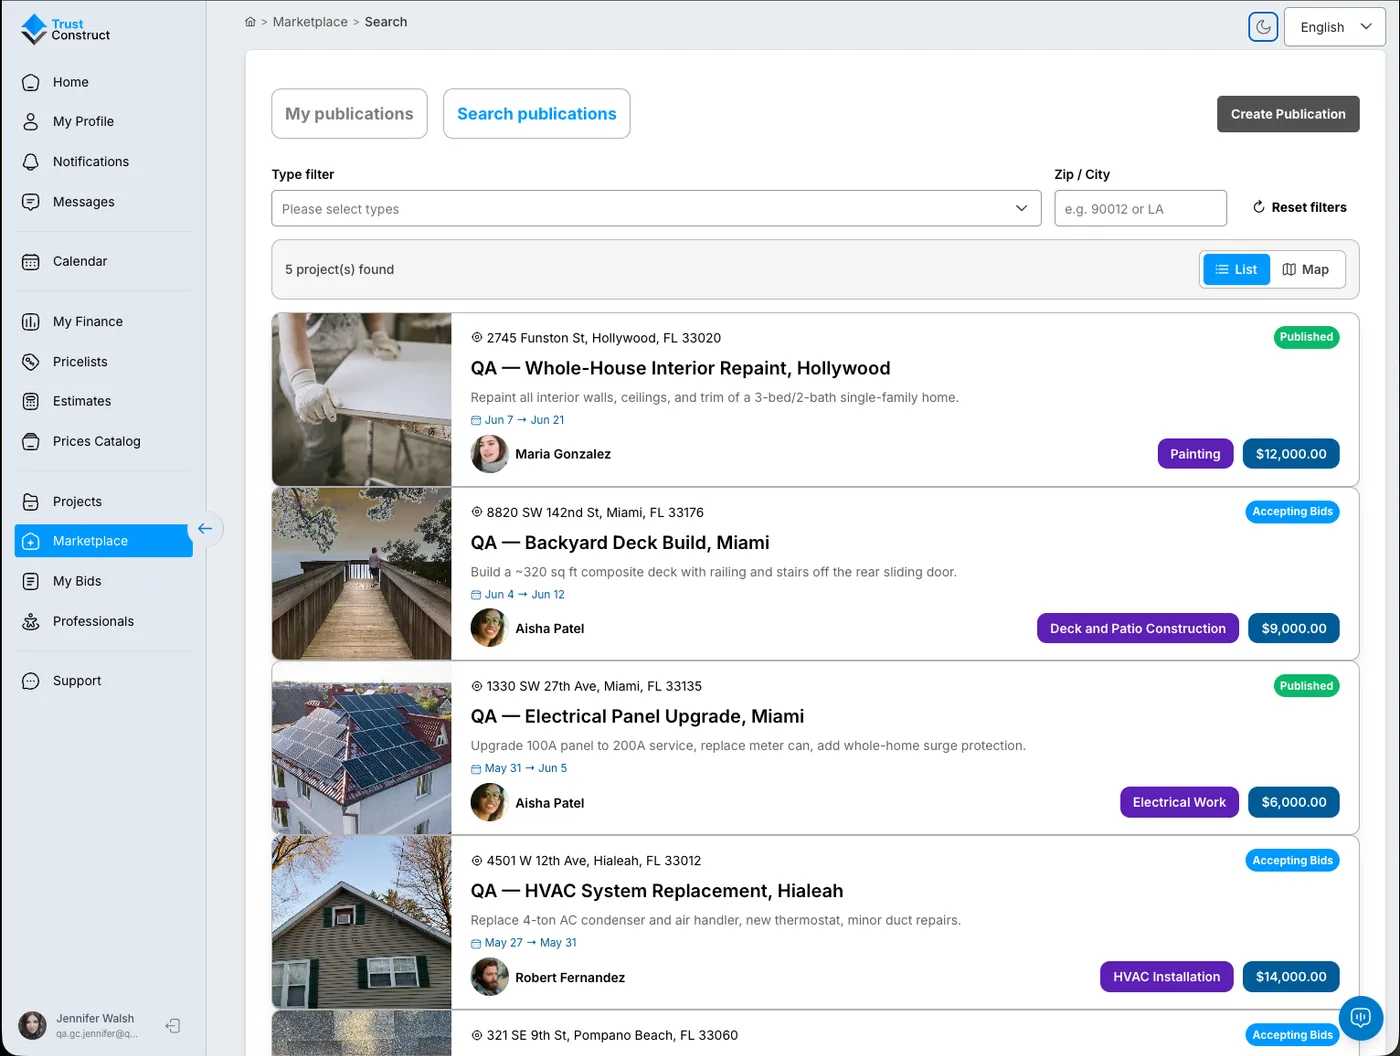Viewport: 1400px width, 1056px height.
Task: Click the Create Publication button
Action: coord(1288,114)
